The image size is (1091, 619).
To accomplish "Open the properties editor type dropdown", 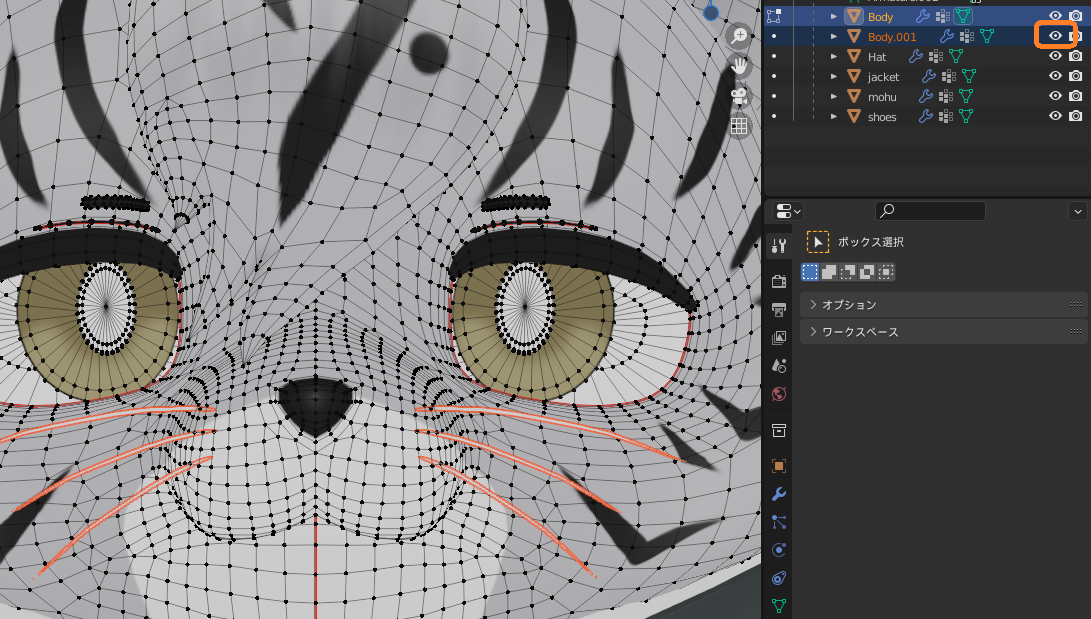I will tap(788, 211).
